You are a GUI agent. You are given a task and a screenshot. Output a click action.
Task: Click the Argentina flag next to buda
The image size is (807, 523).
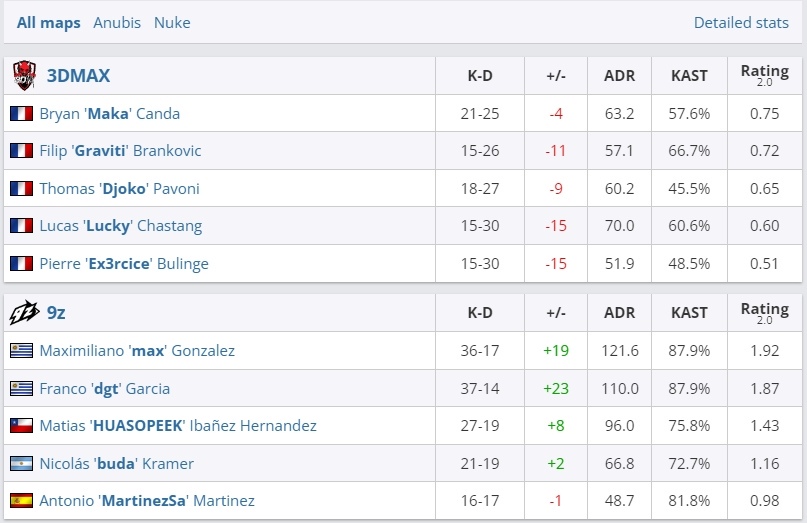[x=21, y=463]
